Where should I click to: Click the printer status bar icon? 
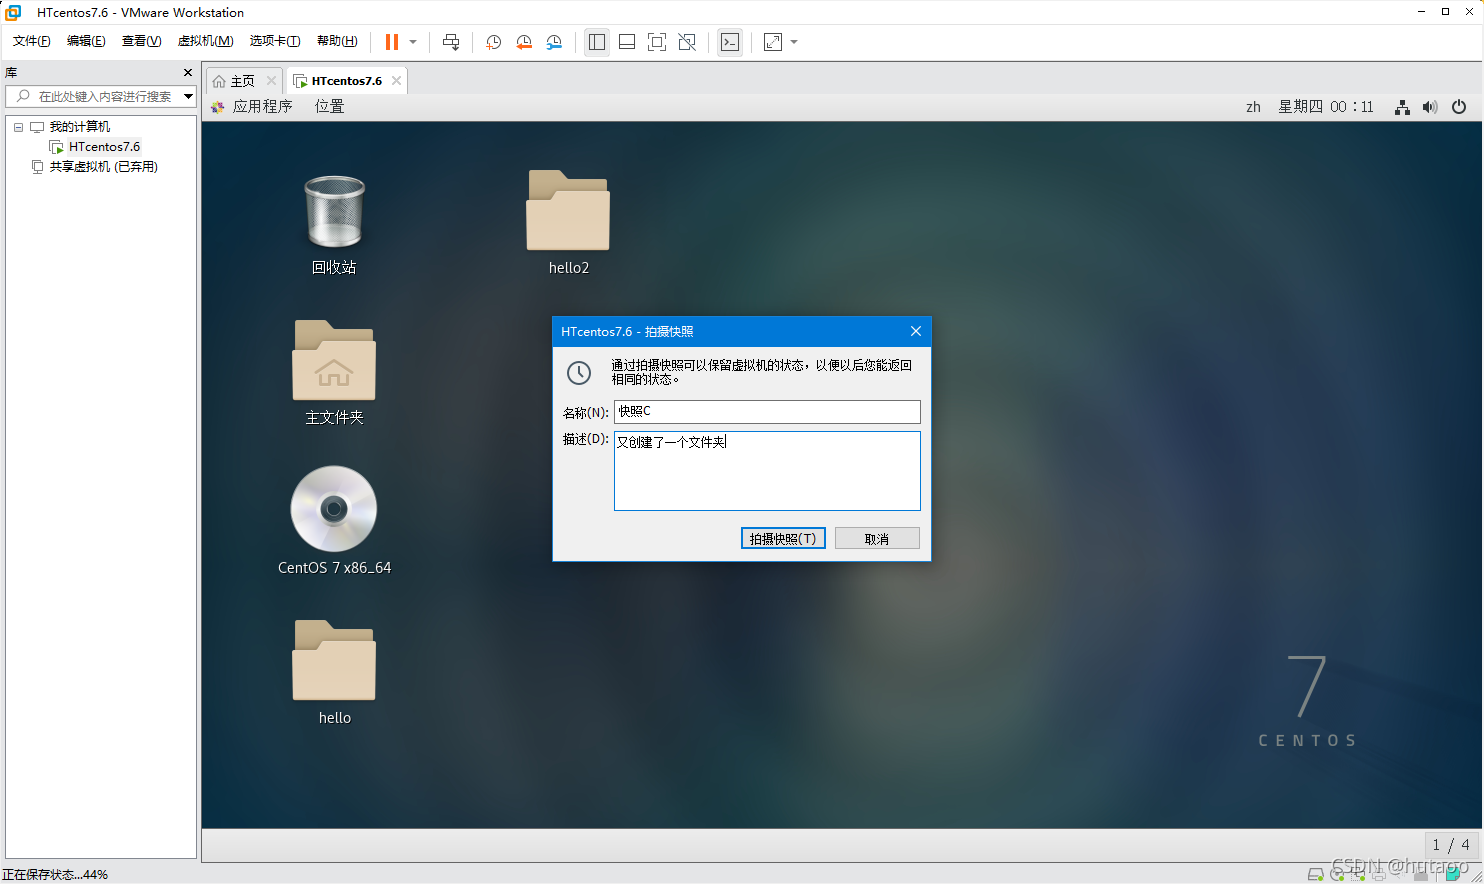coord(1379,877)
